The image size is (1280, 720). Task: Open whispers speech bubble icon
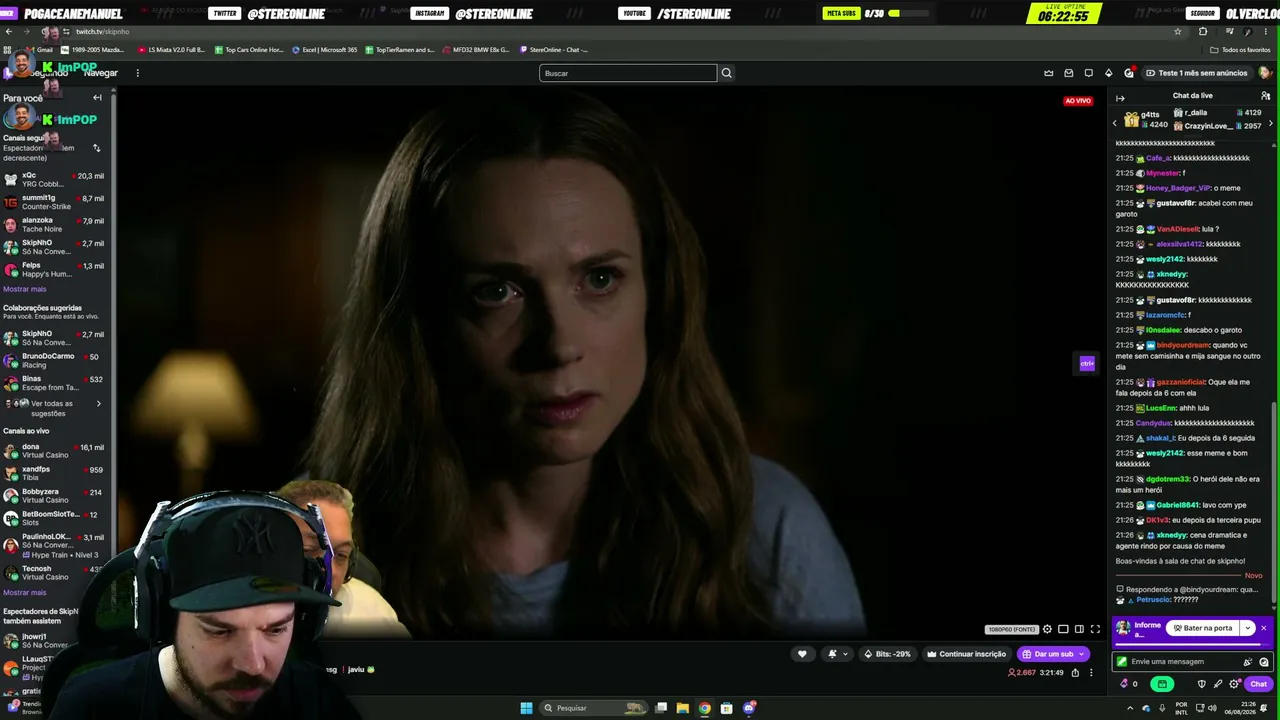tap(1089, 73)
